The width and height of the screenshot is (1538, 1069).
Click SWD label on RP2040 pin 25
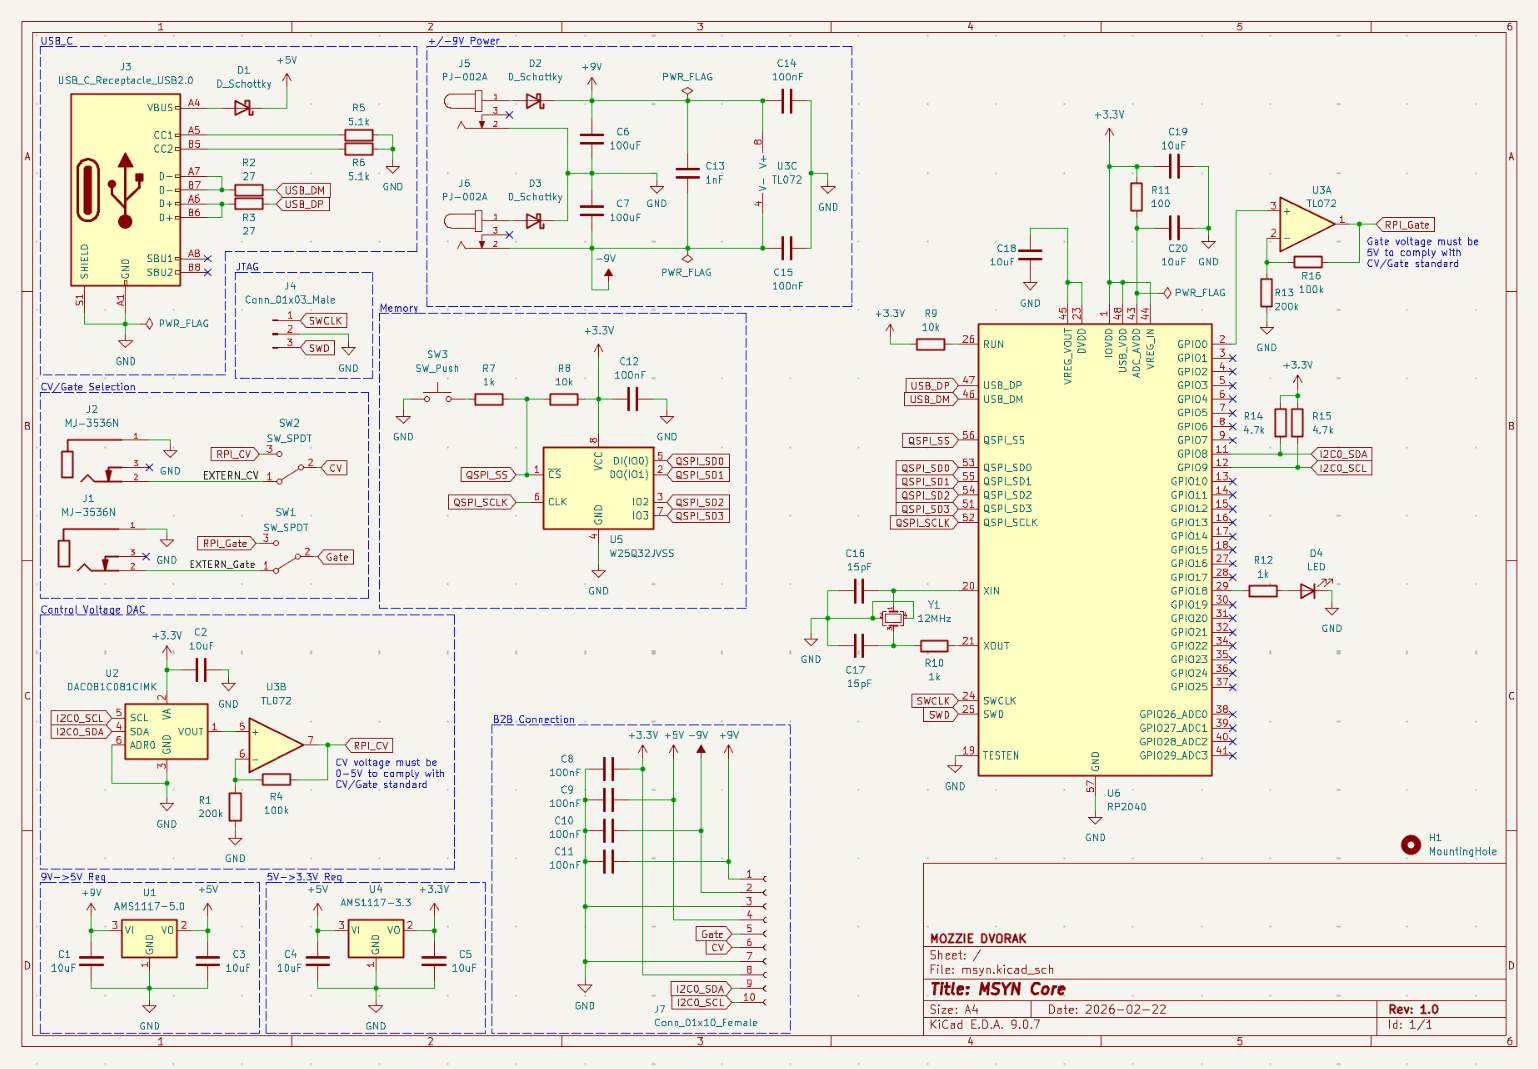[x=939, y=715]
